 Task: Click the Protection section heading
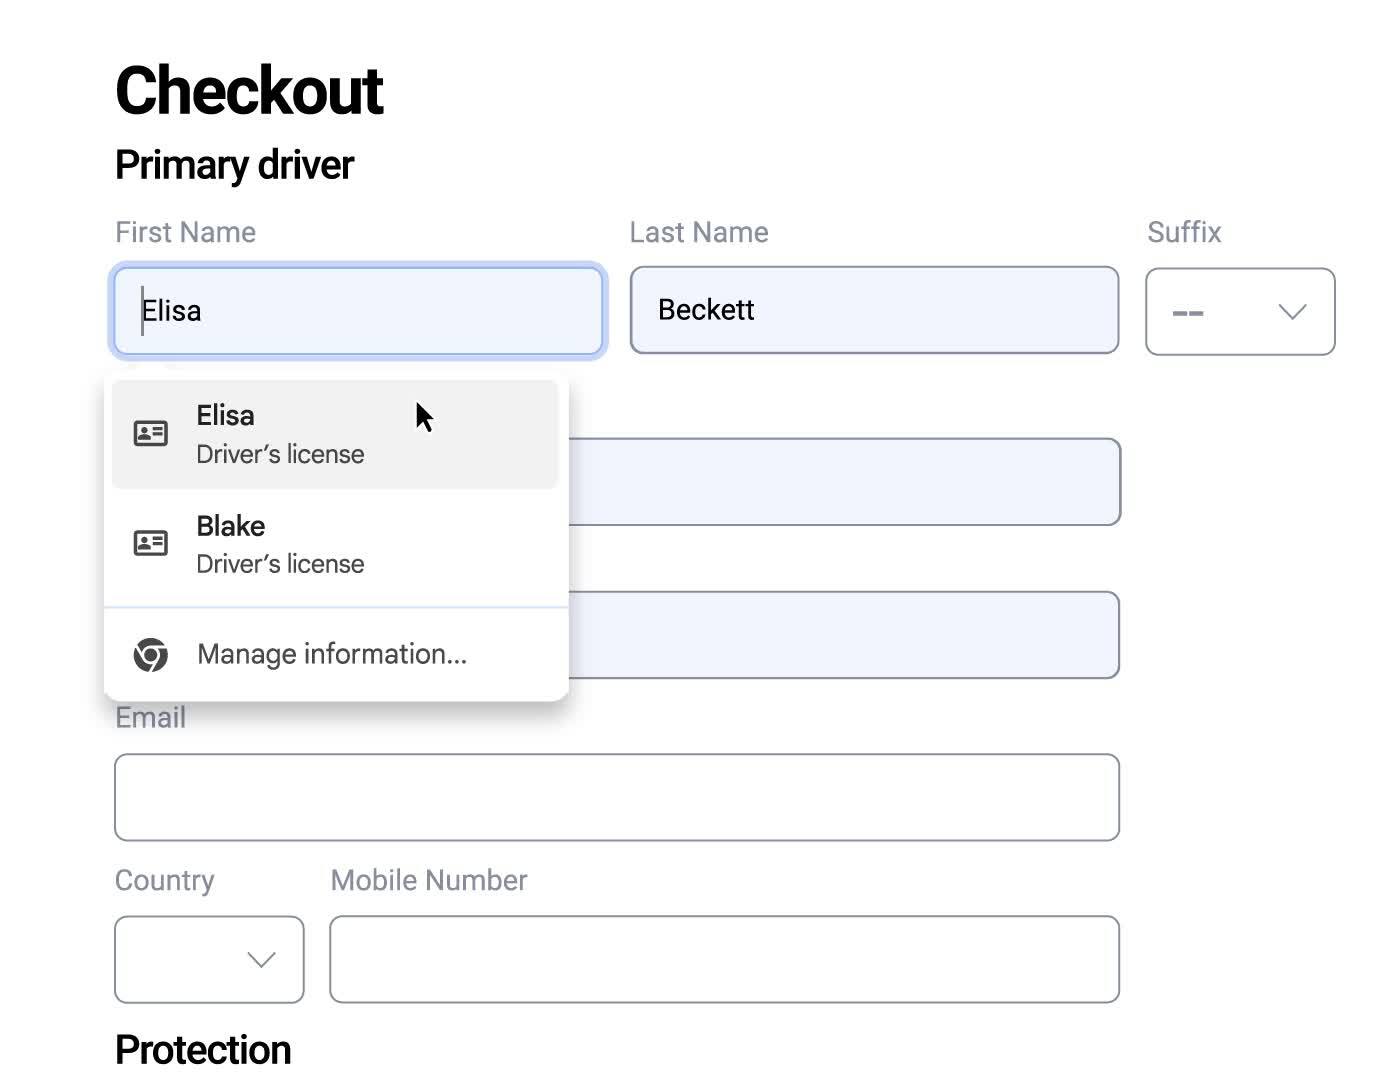(203, 1049)
